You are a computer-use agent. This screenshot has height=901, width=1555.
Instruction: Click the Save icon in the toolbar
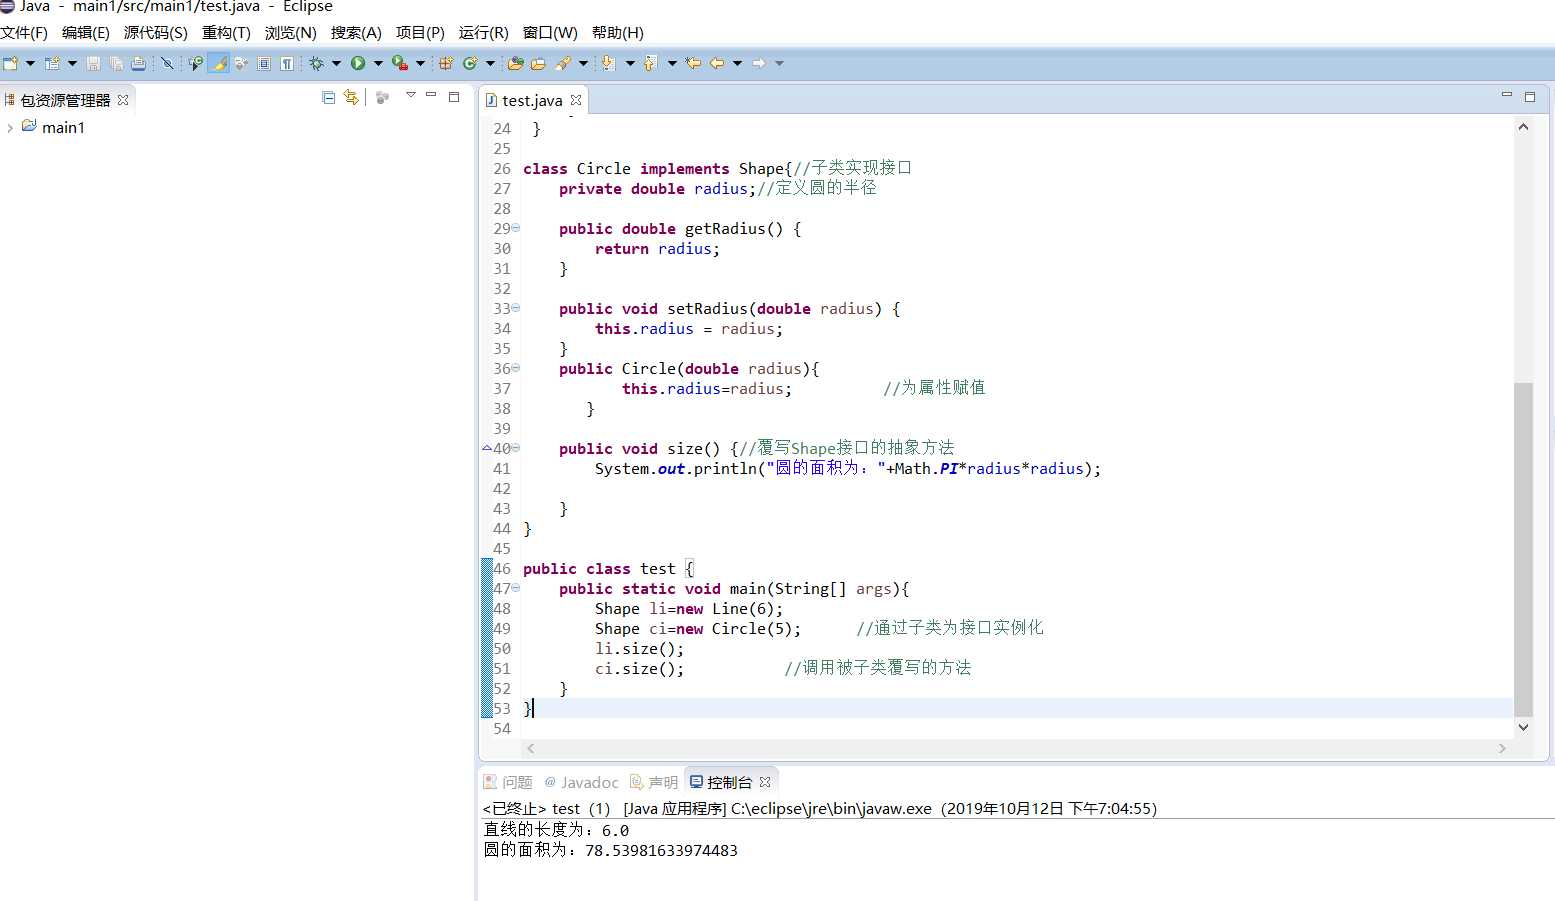(93, 63)
